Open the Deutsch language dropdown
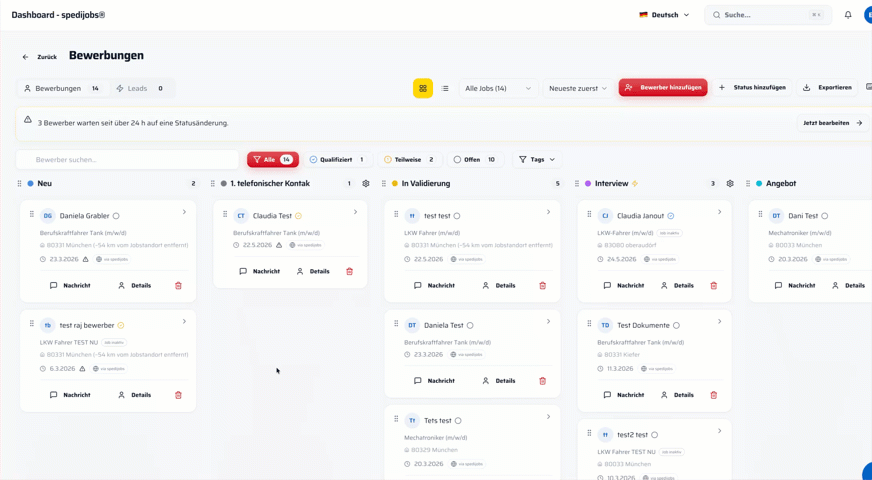Image resolution: width=872 pixels, height=480 pixels. [x=665, y=15]
